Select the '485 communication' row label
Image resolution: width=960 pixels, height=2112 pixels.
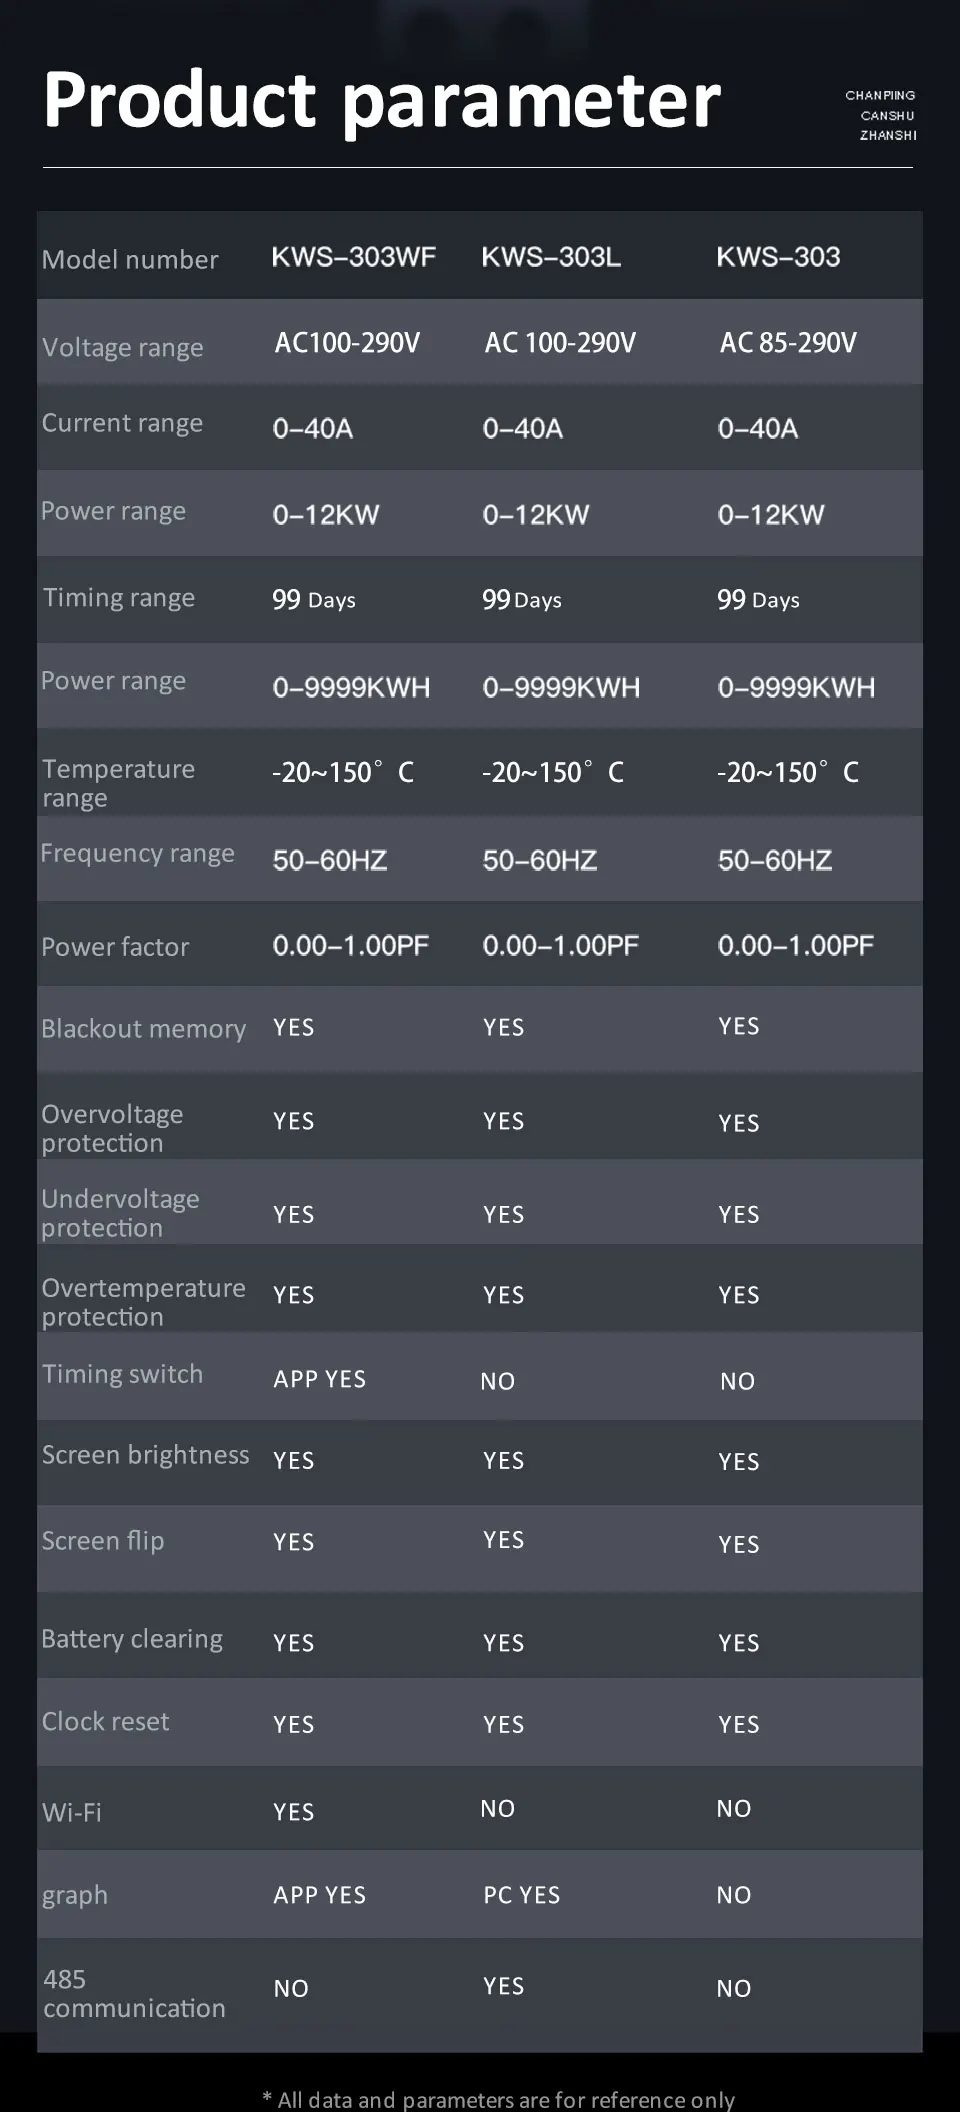click(x=134, y=1993)
